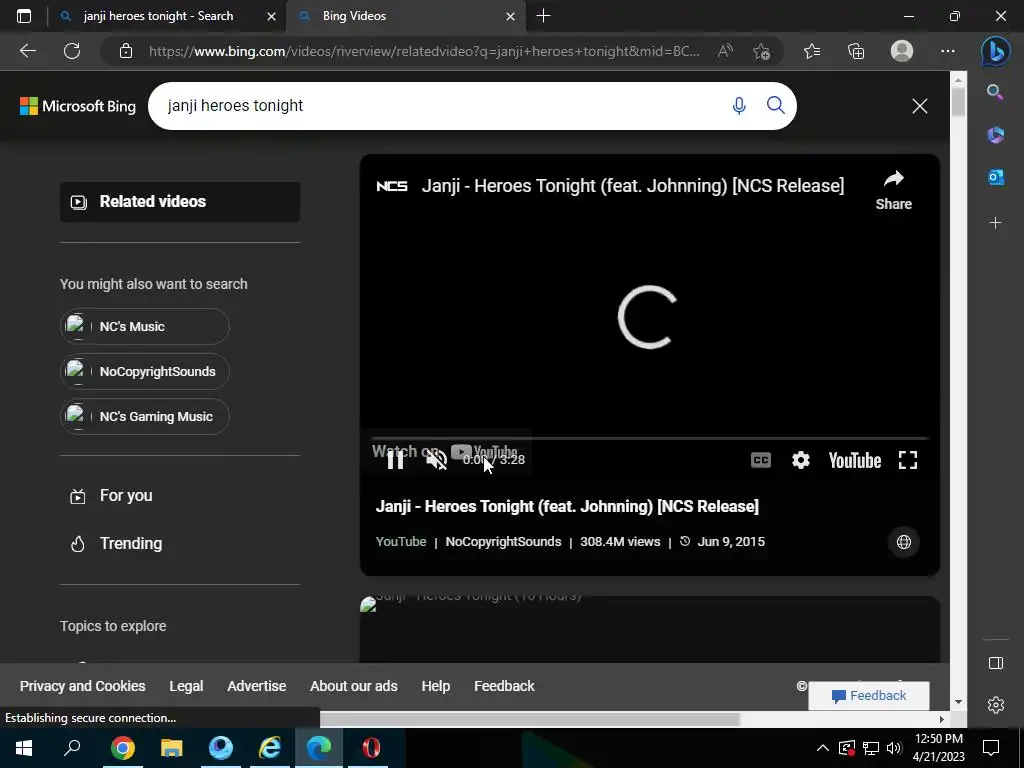Open Read aloud icon in address bar
The width and height of the screenshot is (1024, 768).
(725, 51)
